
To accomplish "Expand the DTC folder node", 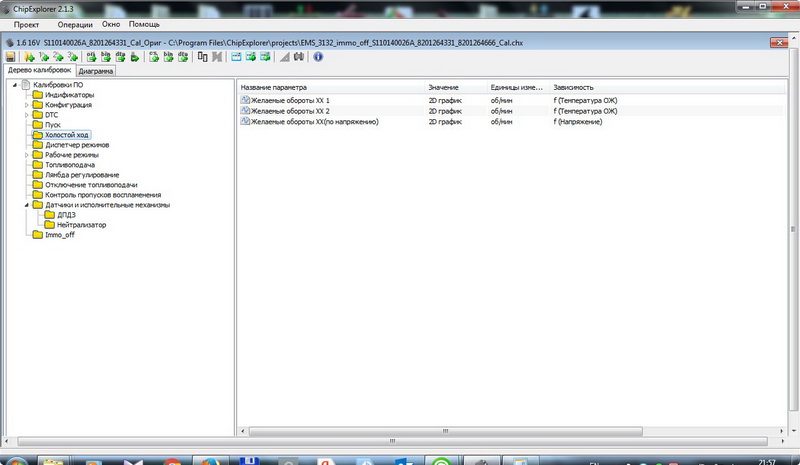I will point(26,115).
